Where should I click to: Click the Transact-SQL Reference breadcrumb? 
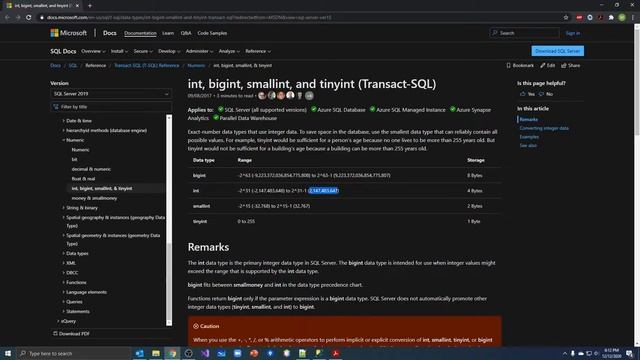pos(147,65)
